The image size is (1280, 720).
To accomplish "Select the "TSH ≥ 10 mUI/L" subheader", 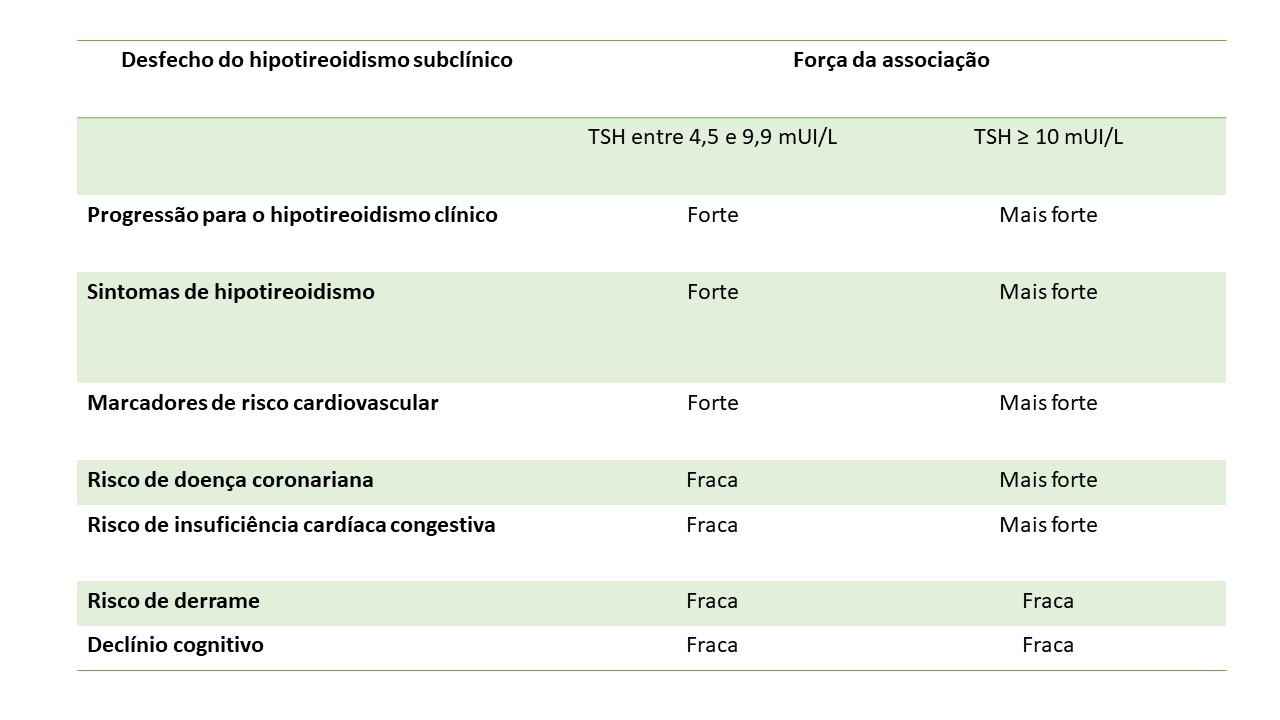I will tap(1048, 137).
